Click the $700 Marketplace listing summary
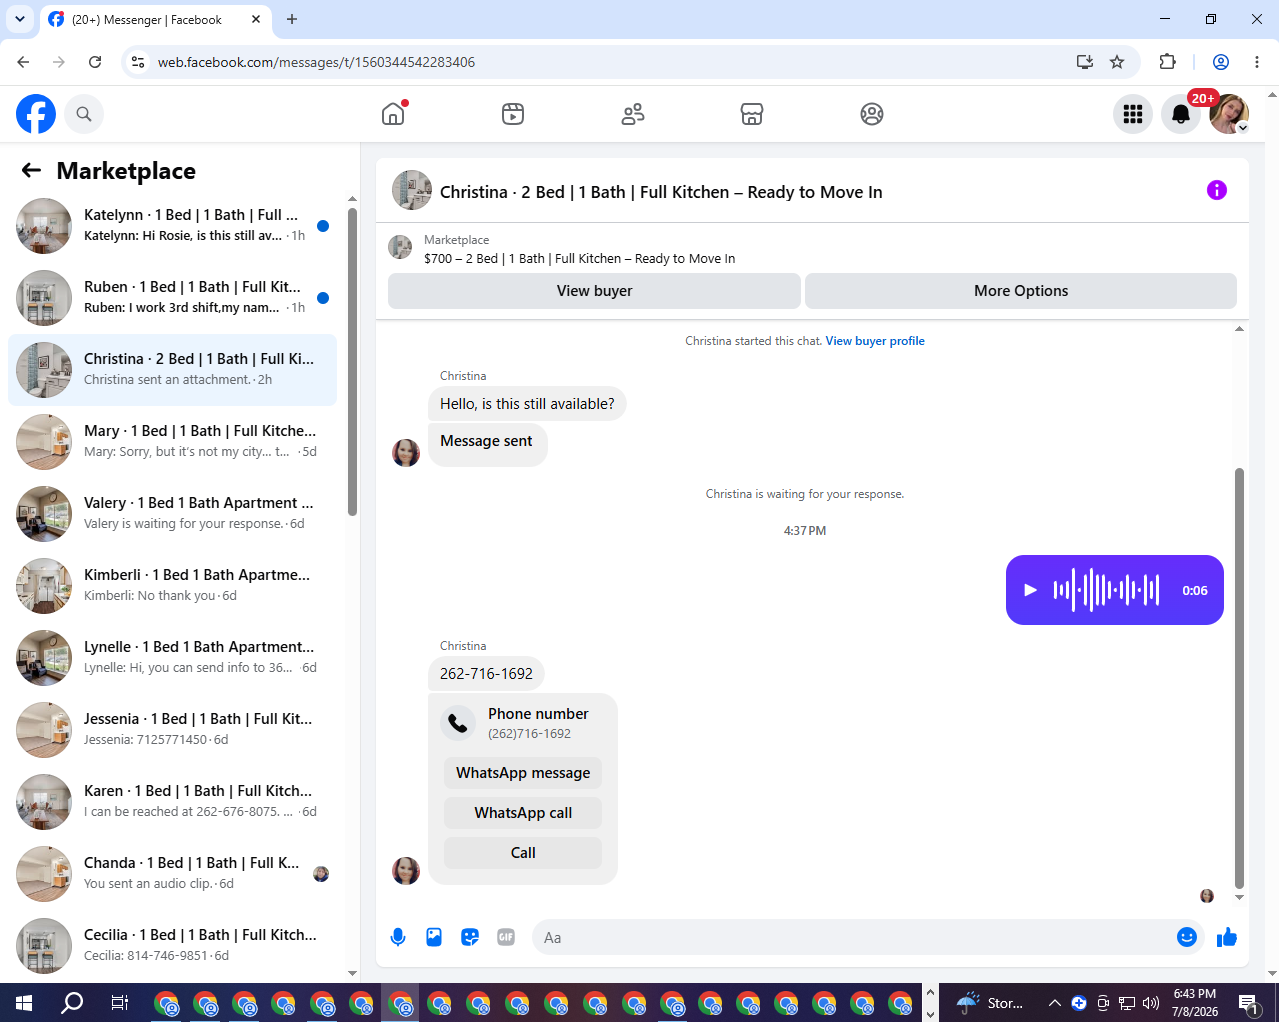Screen dimensions: 1279x1022 579,258
